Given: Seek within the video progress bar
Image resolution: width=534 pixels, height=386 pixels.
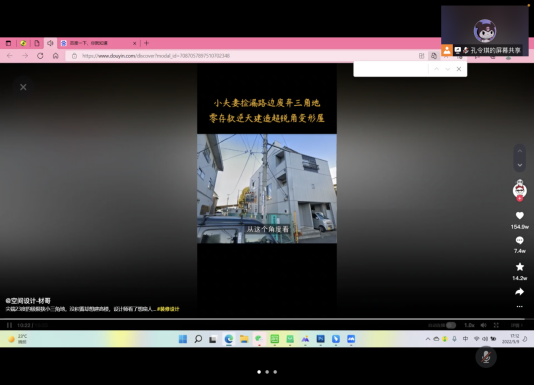Looking at the screenshot, I should 262,319.
